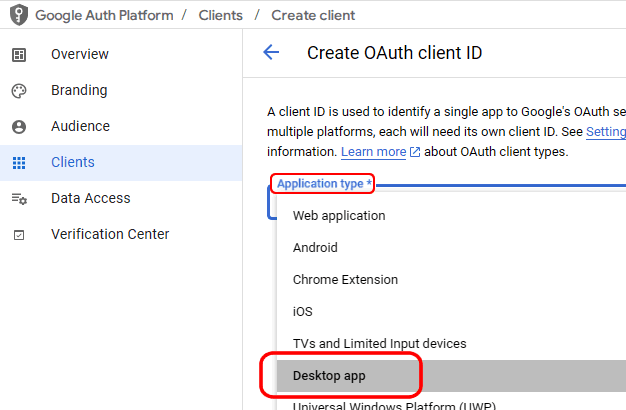
Task: Click the Create OAuth client ID heading
Action: (394, 53)
